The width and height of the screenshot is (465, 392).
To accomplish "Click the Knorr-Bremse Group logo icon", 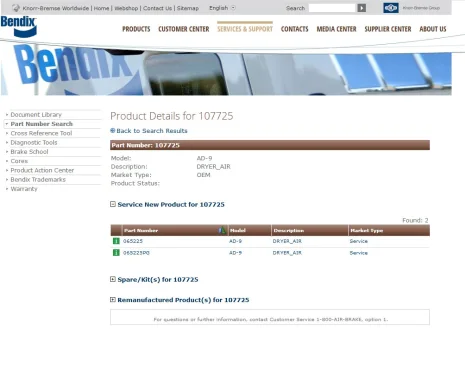I will tap(391, 8).
